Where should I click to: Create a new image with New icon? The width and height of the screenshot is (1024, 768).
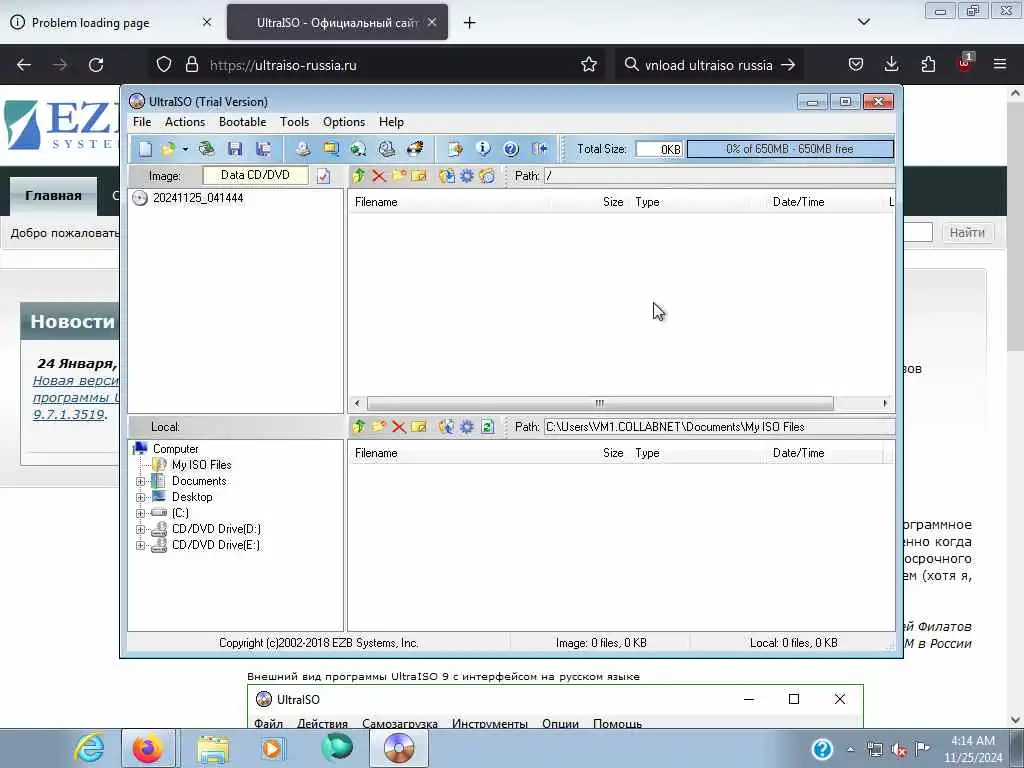[x=145, y=149]
